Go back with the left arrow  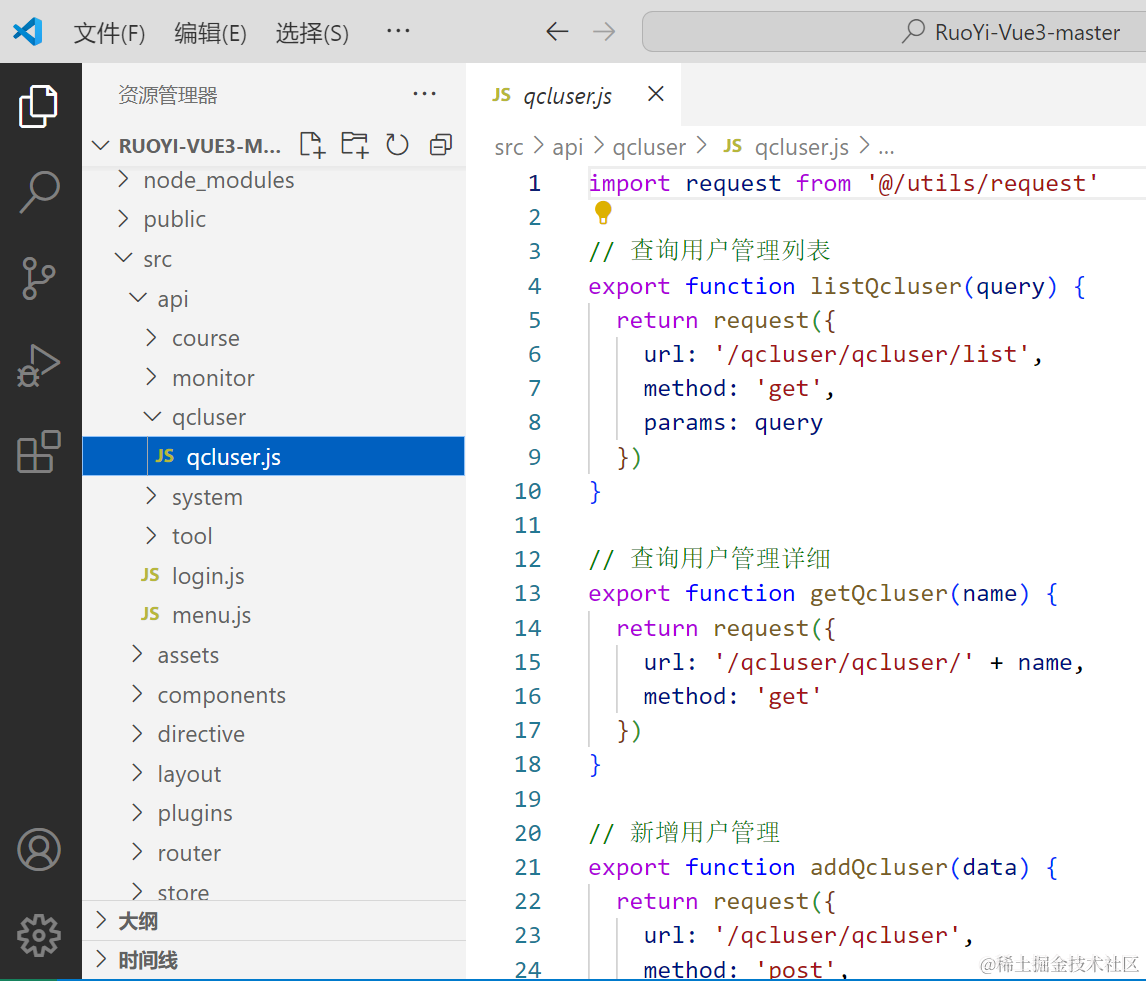557,31
